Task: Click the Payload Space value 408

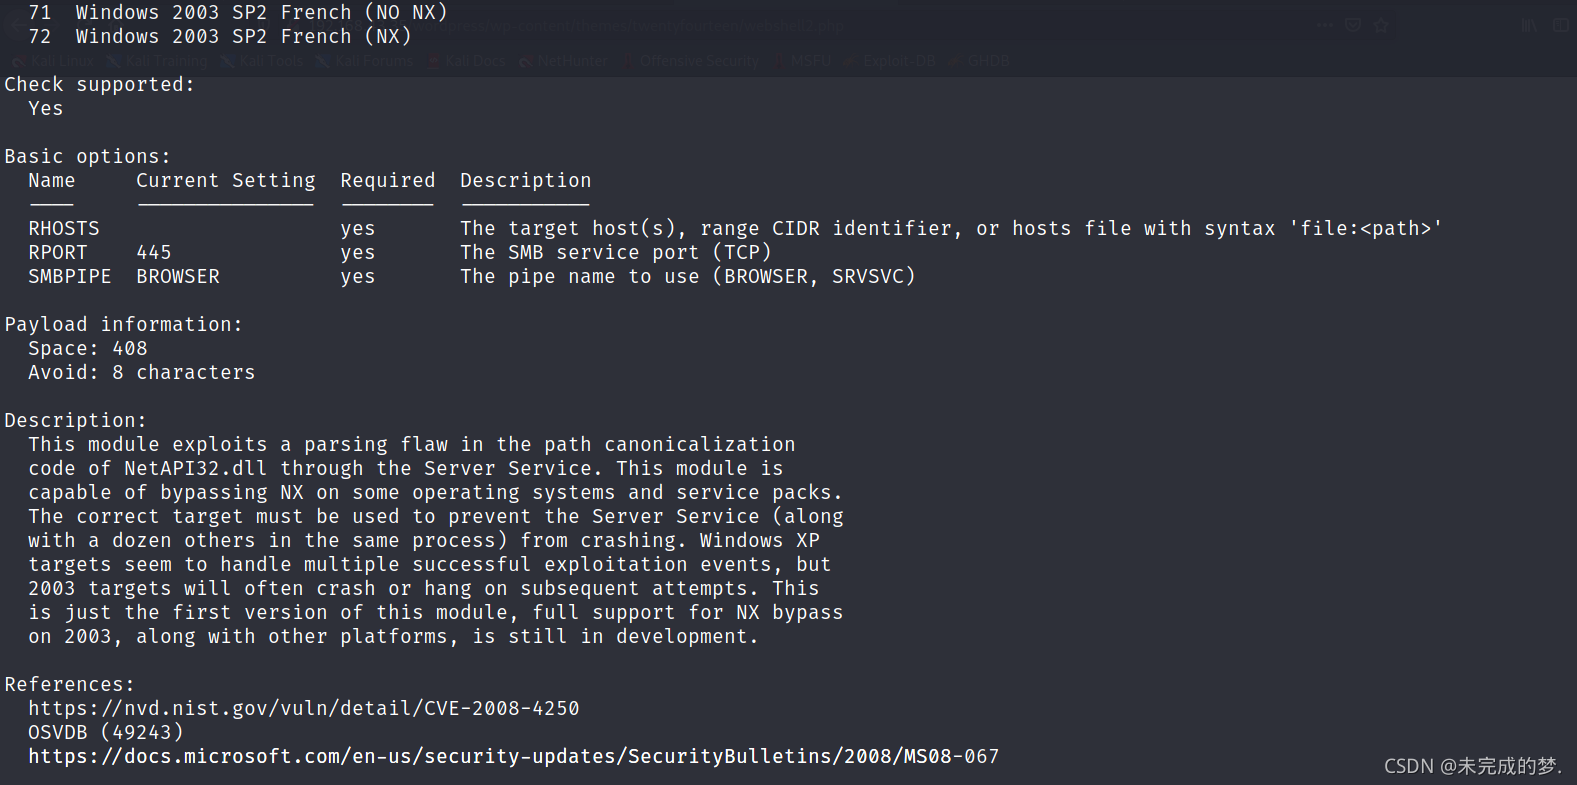Action: [130, 348]
